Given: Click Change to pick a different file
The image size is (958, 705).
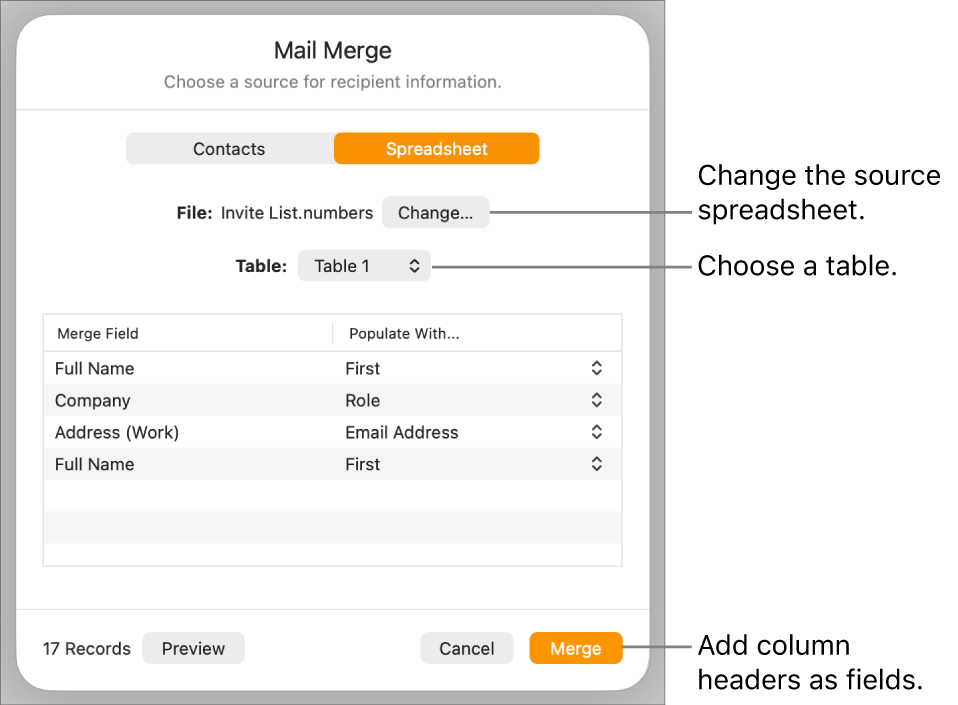Looking at the screenshot, I should 435,212.
